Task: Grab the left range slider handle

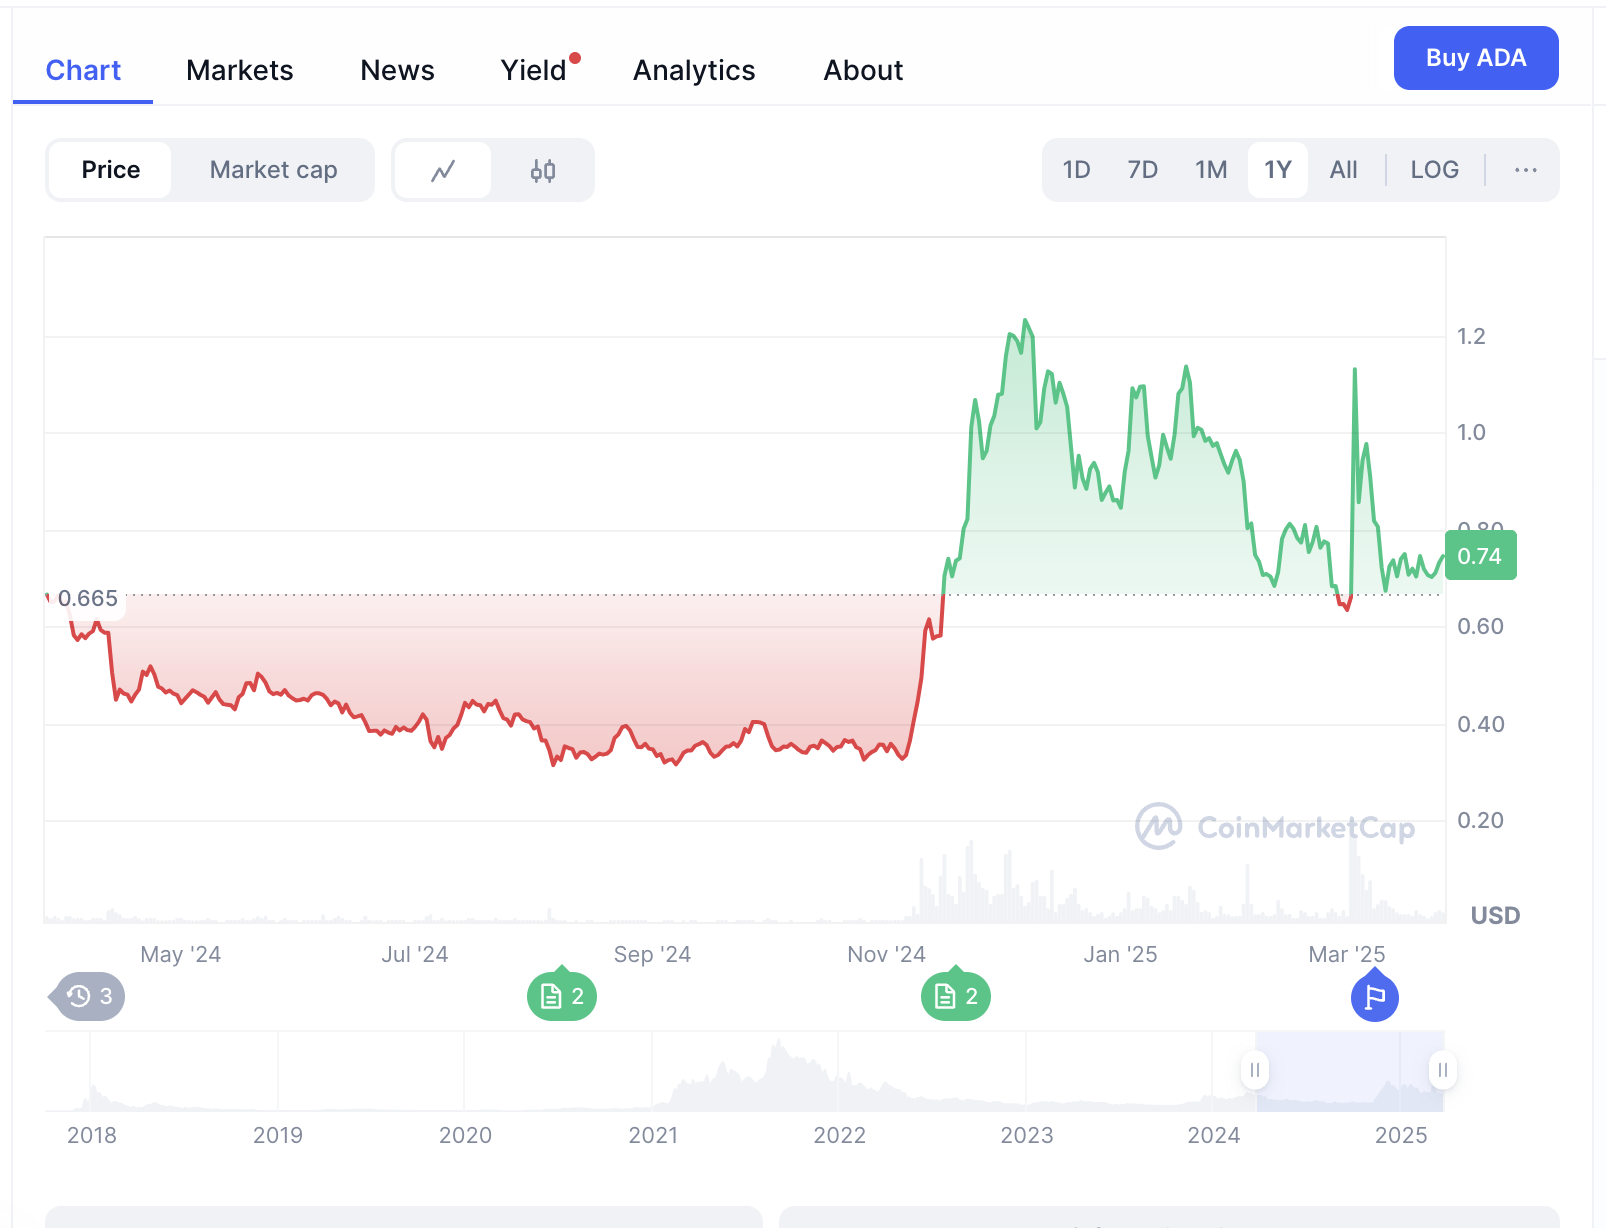Action: click(x=1254, y=1070)
